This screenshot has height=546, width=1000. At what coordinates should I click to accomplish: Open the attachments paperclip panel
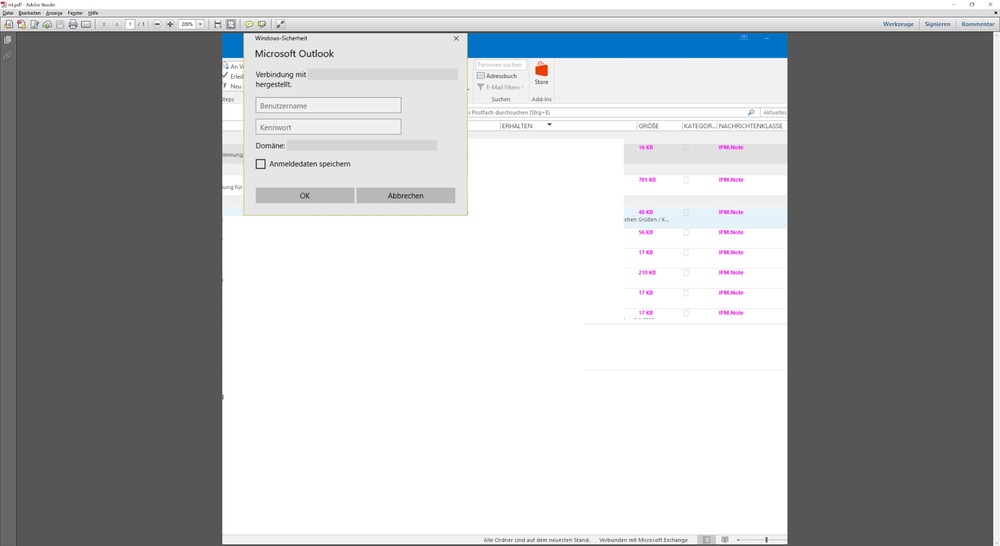tap(7, 56)
